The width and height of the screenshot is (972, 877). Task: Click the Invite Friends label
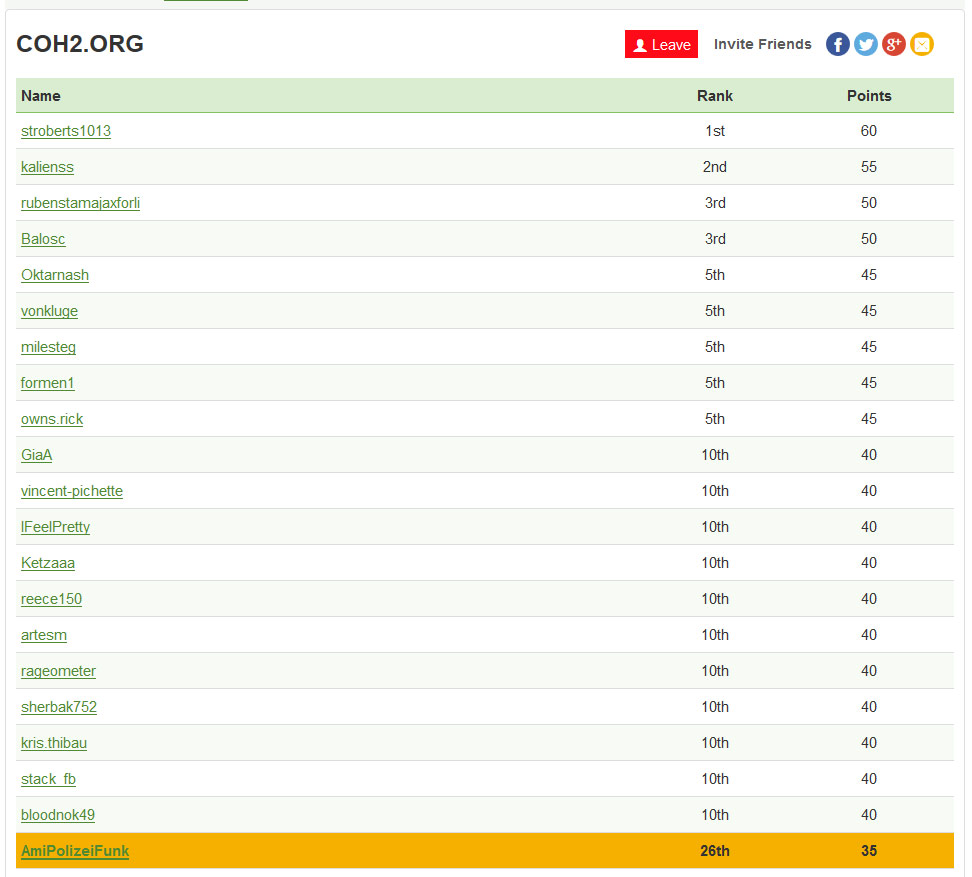pos(762,44)
